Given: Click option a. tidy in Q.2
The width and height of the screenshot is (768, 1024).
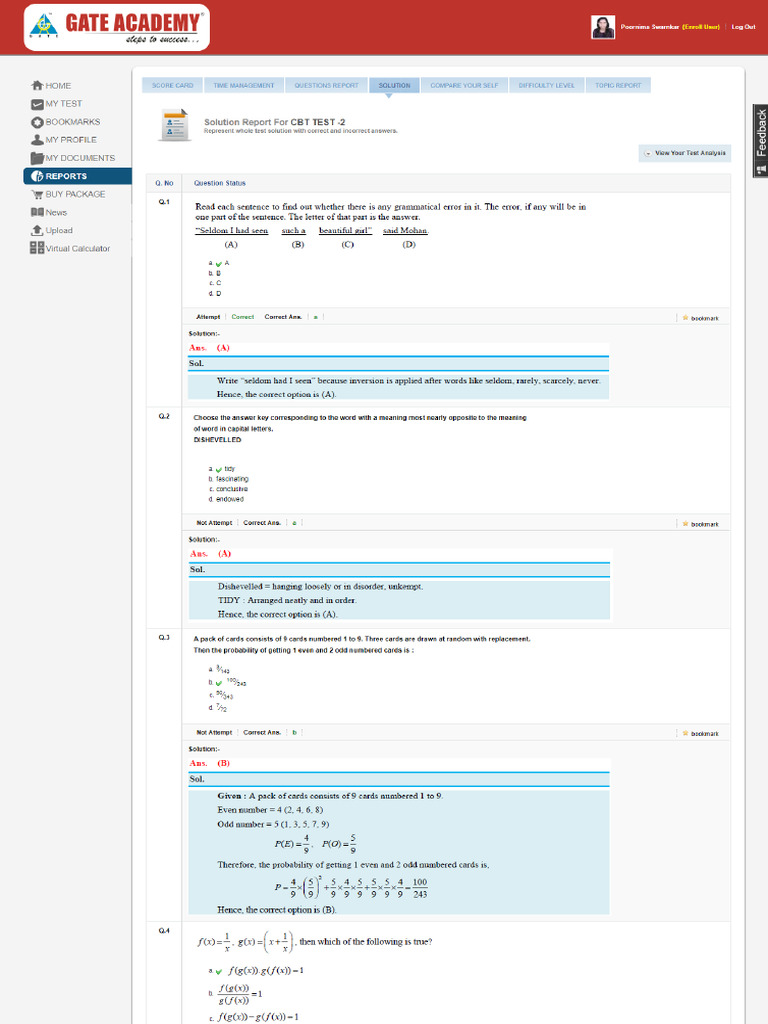Looking at the screenshot, I should click(222, 469).
